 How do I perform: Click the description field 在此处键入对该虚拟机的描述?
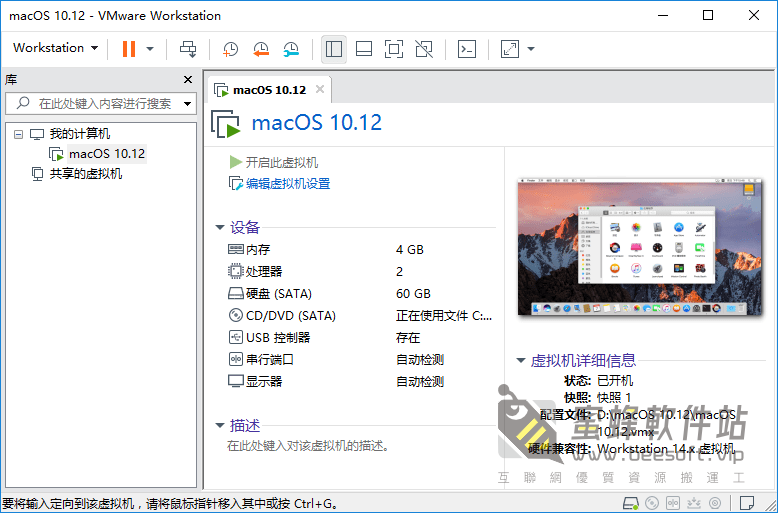click(x=308, y=446)
